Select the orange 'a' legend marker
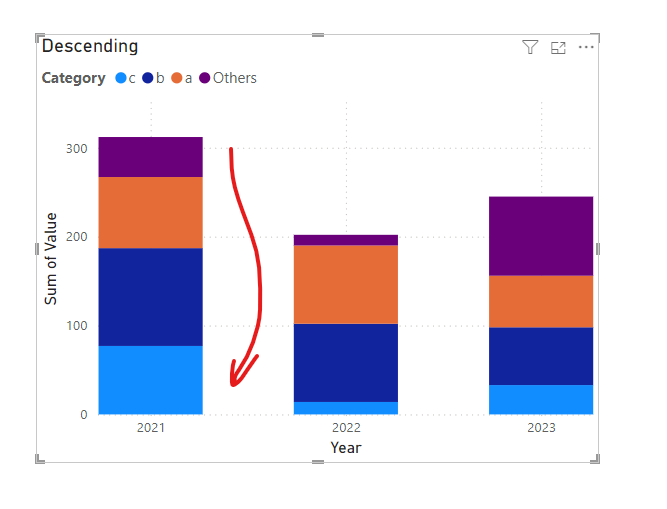The image size is (667, 509). [177, 78]
